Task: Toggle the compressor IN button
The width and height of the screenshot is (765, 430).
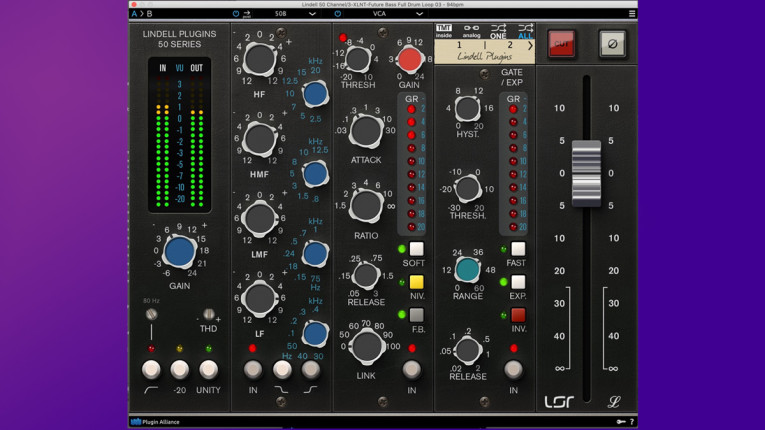Action: coord(412,369)
